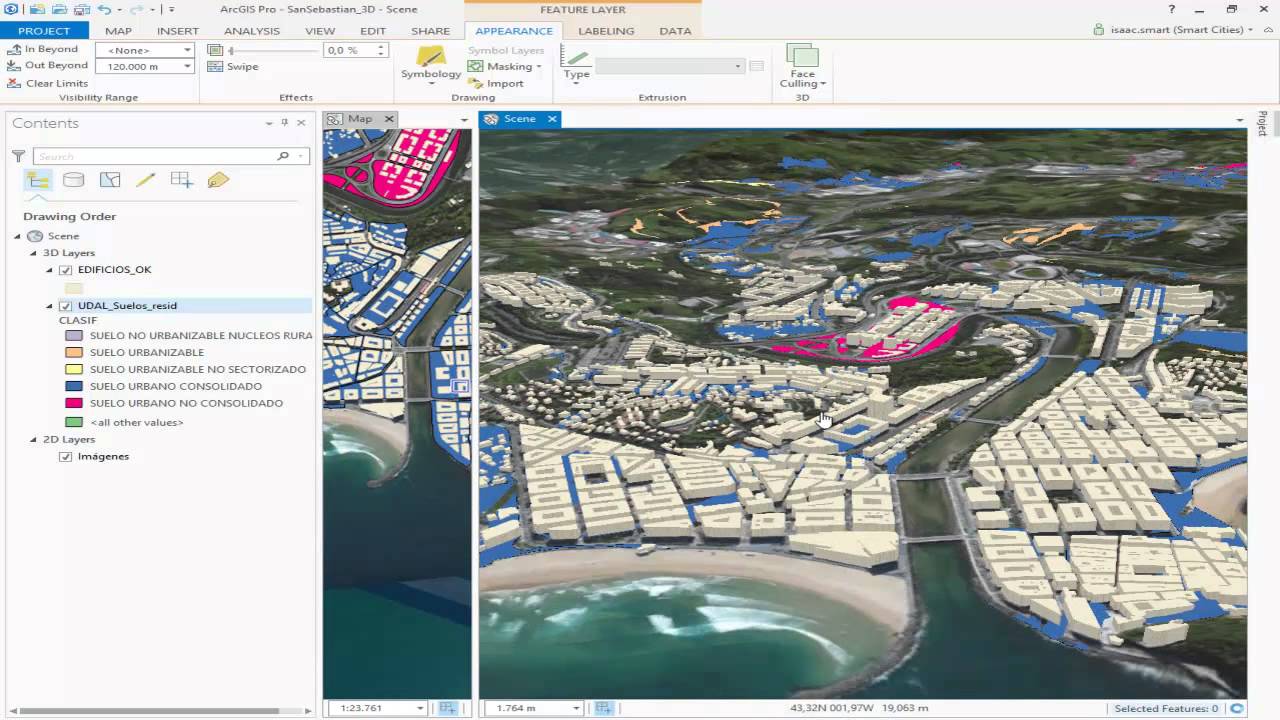This screenshot has width=1280, height=720.
Task: Toggle Imágenes layer visibility checkbox
Action: click(66, 457)
